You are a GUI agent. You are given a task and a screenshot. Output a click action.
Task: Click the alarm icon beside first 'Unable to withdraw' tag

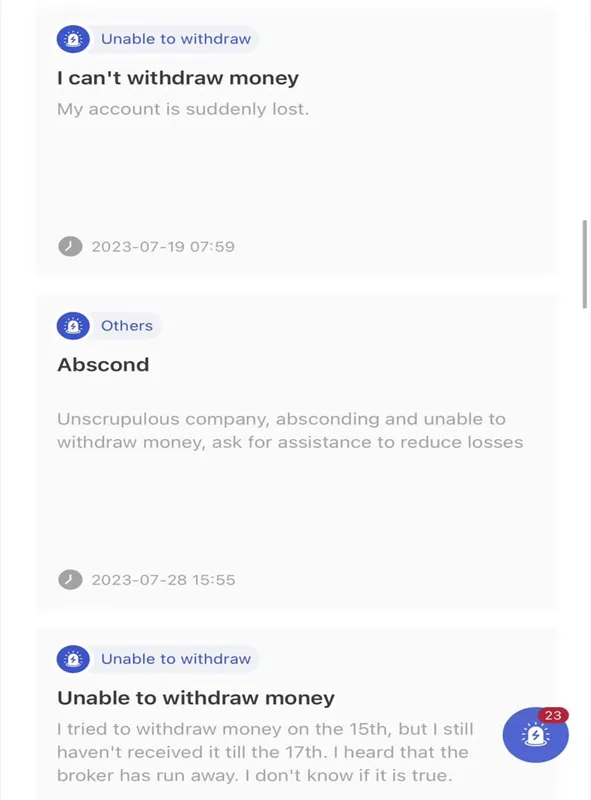73,39
